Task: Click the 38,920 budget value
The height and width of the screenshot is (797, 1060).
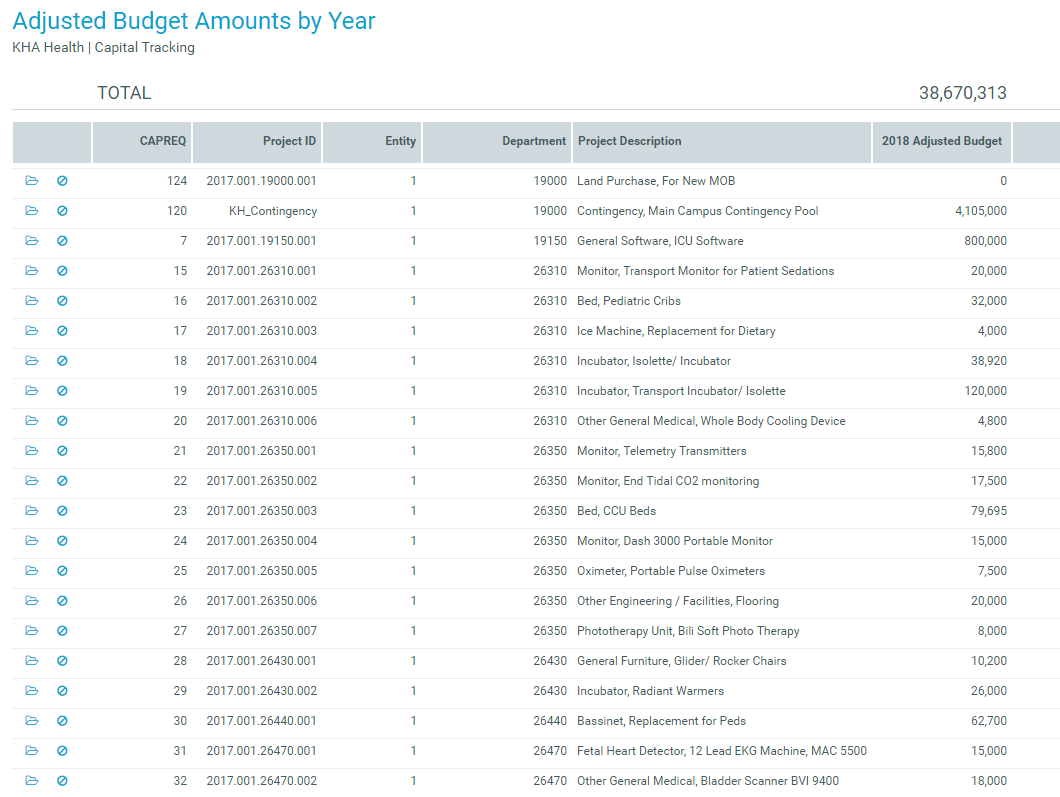Action: pos(988,361)
